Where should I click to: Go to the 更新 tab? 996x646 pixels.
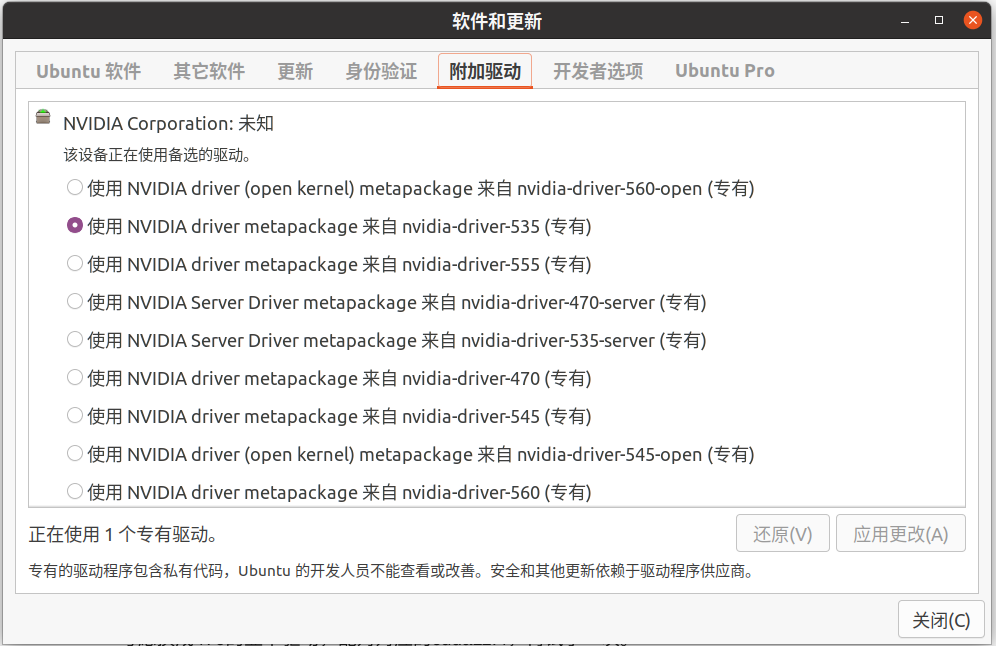point(295,71)
